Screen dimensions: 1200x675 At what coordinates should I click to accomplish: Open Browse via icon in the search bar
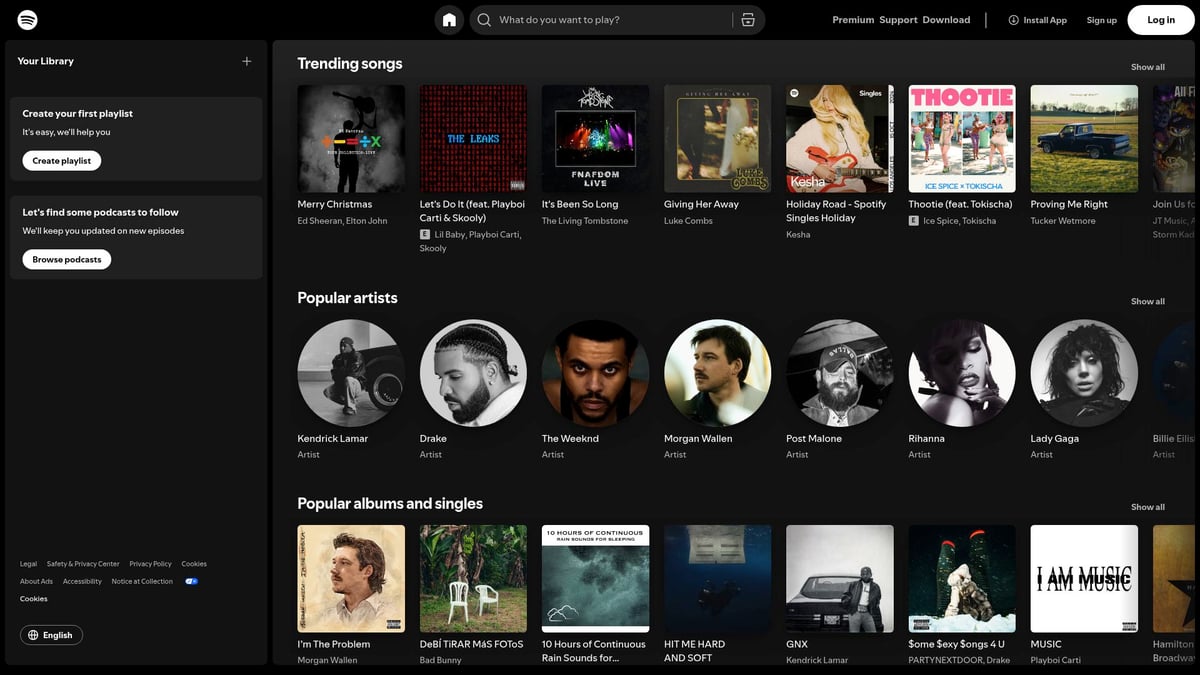[748, 19]
